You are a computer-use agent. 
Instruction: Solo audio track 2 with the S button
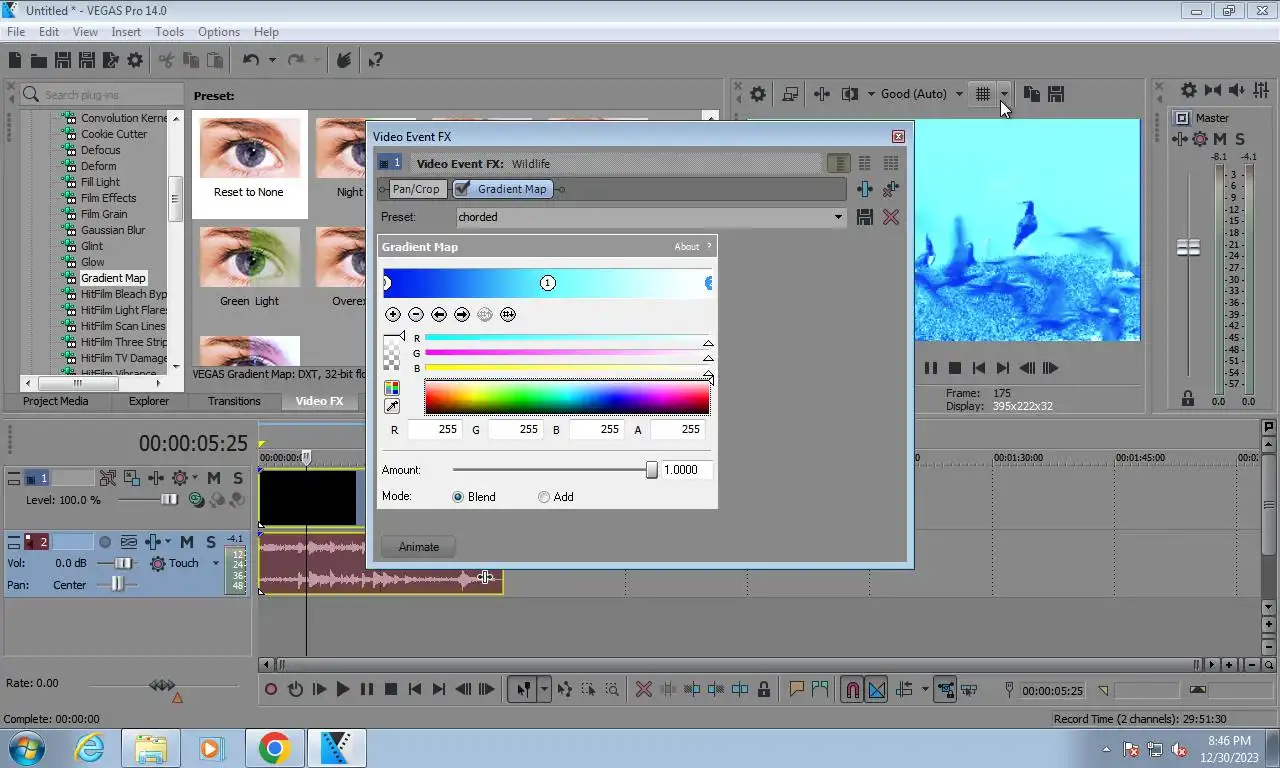pos(211,542)
